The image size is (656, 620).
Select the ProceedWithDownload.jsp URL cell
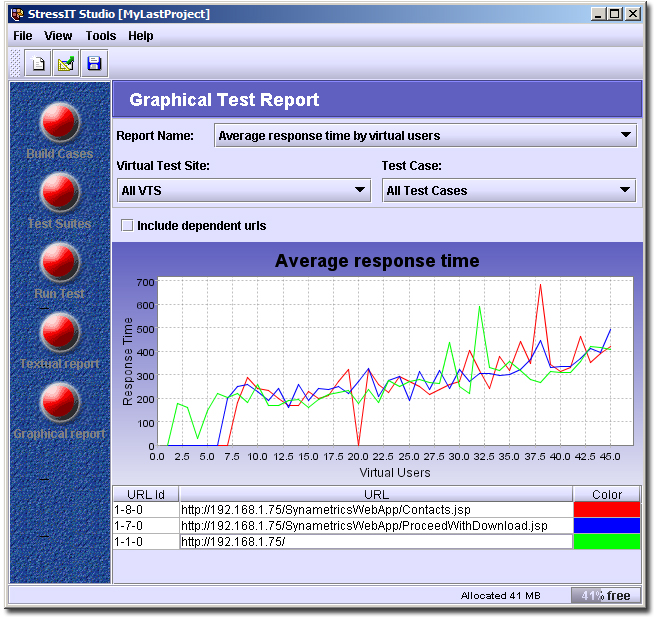point(376,526)
